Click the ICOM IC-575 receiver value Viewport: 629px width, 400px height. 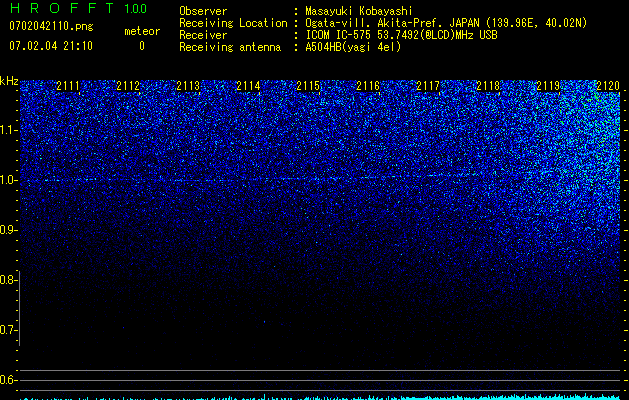pos(401,35)
